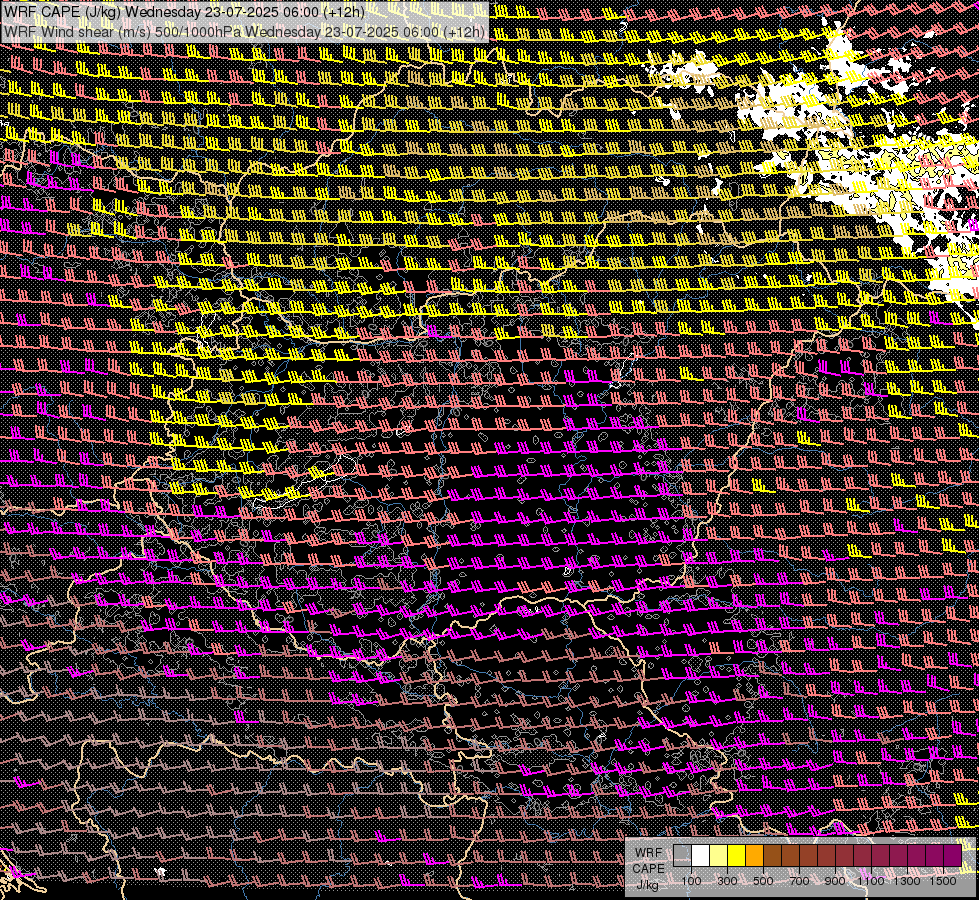Screen dimensions: 979x900
Task: Click the legend label 1300
Action: (x=907, y=881)
